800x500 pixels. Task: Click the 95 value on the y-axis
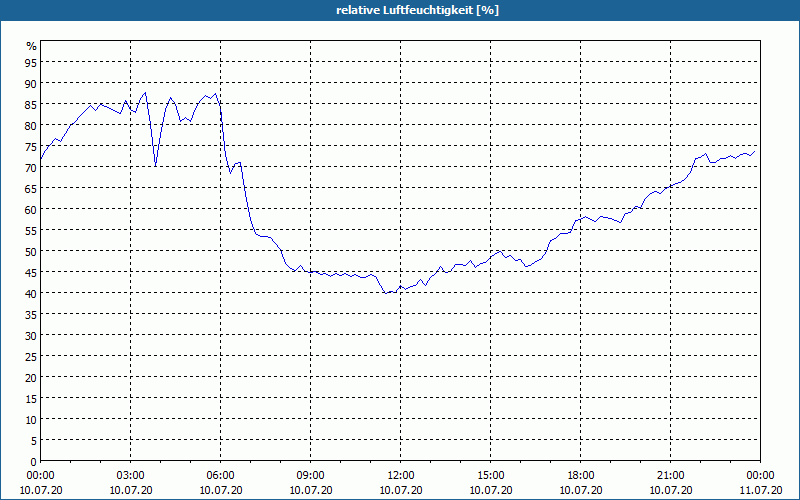[x=31, y=62]
